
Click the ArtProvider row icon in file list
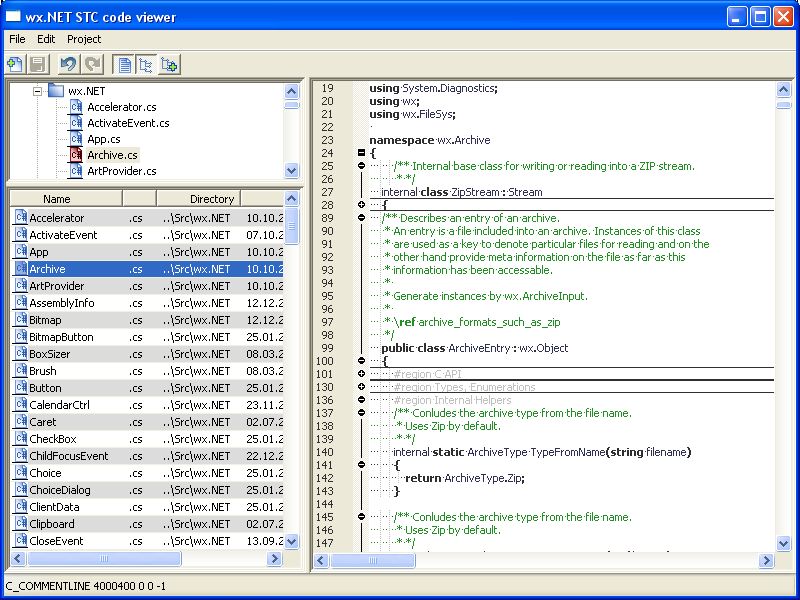point(21,285)
